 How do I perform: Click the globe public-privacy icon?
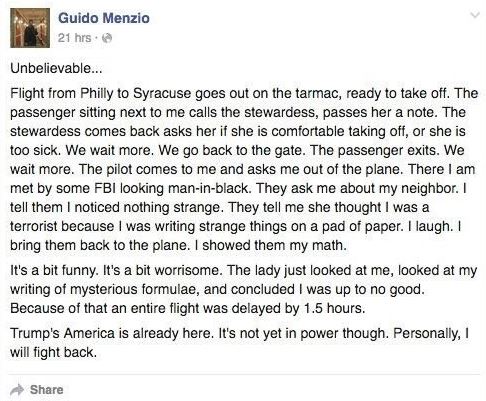pos(106,38)
